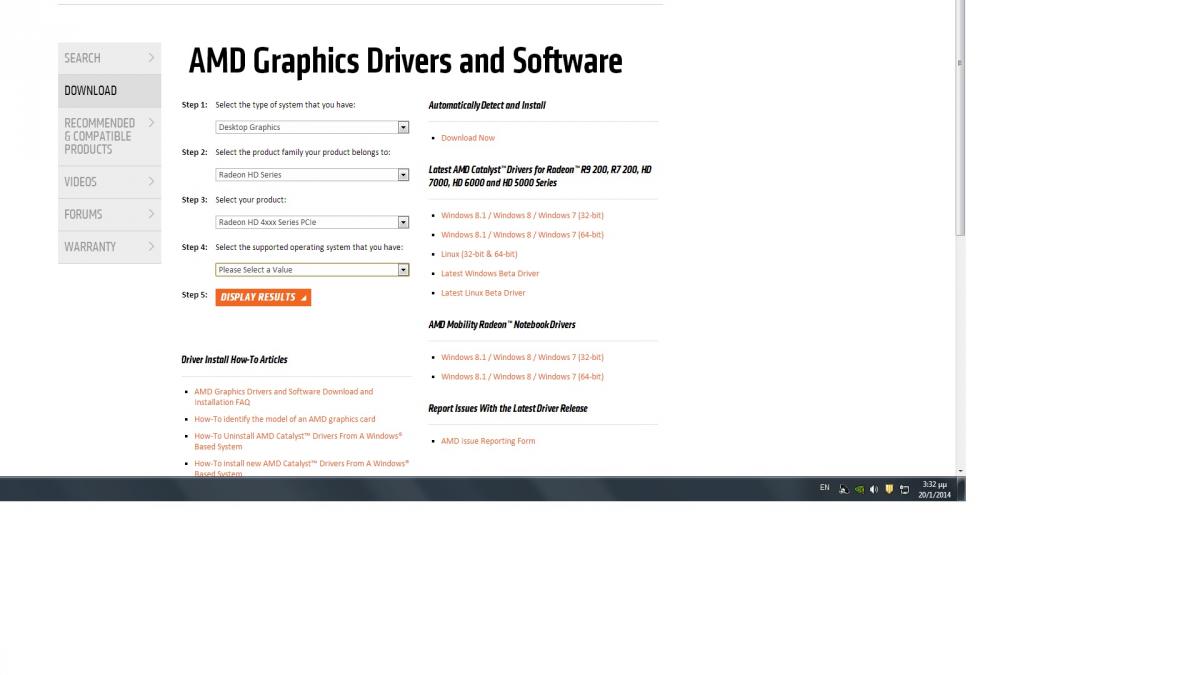Open the Latest Windows Beta Driver link
This screenshot has height=675, width=1200.
click(x=490, y=273)
